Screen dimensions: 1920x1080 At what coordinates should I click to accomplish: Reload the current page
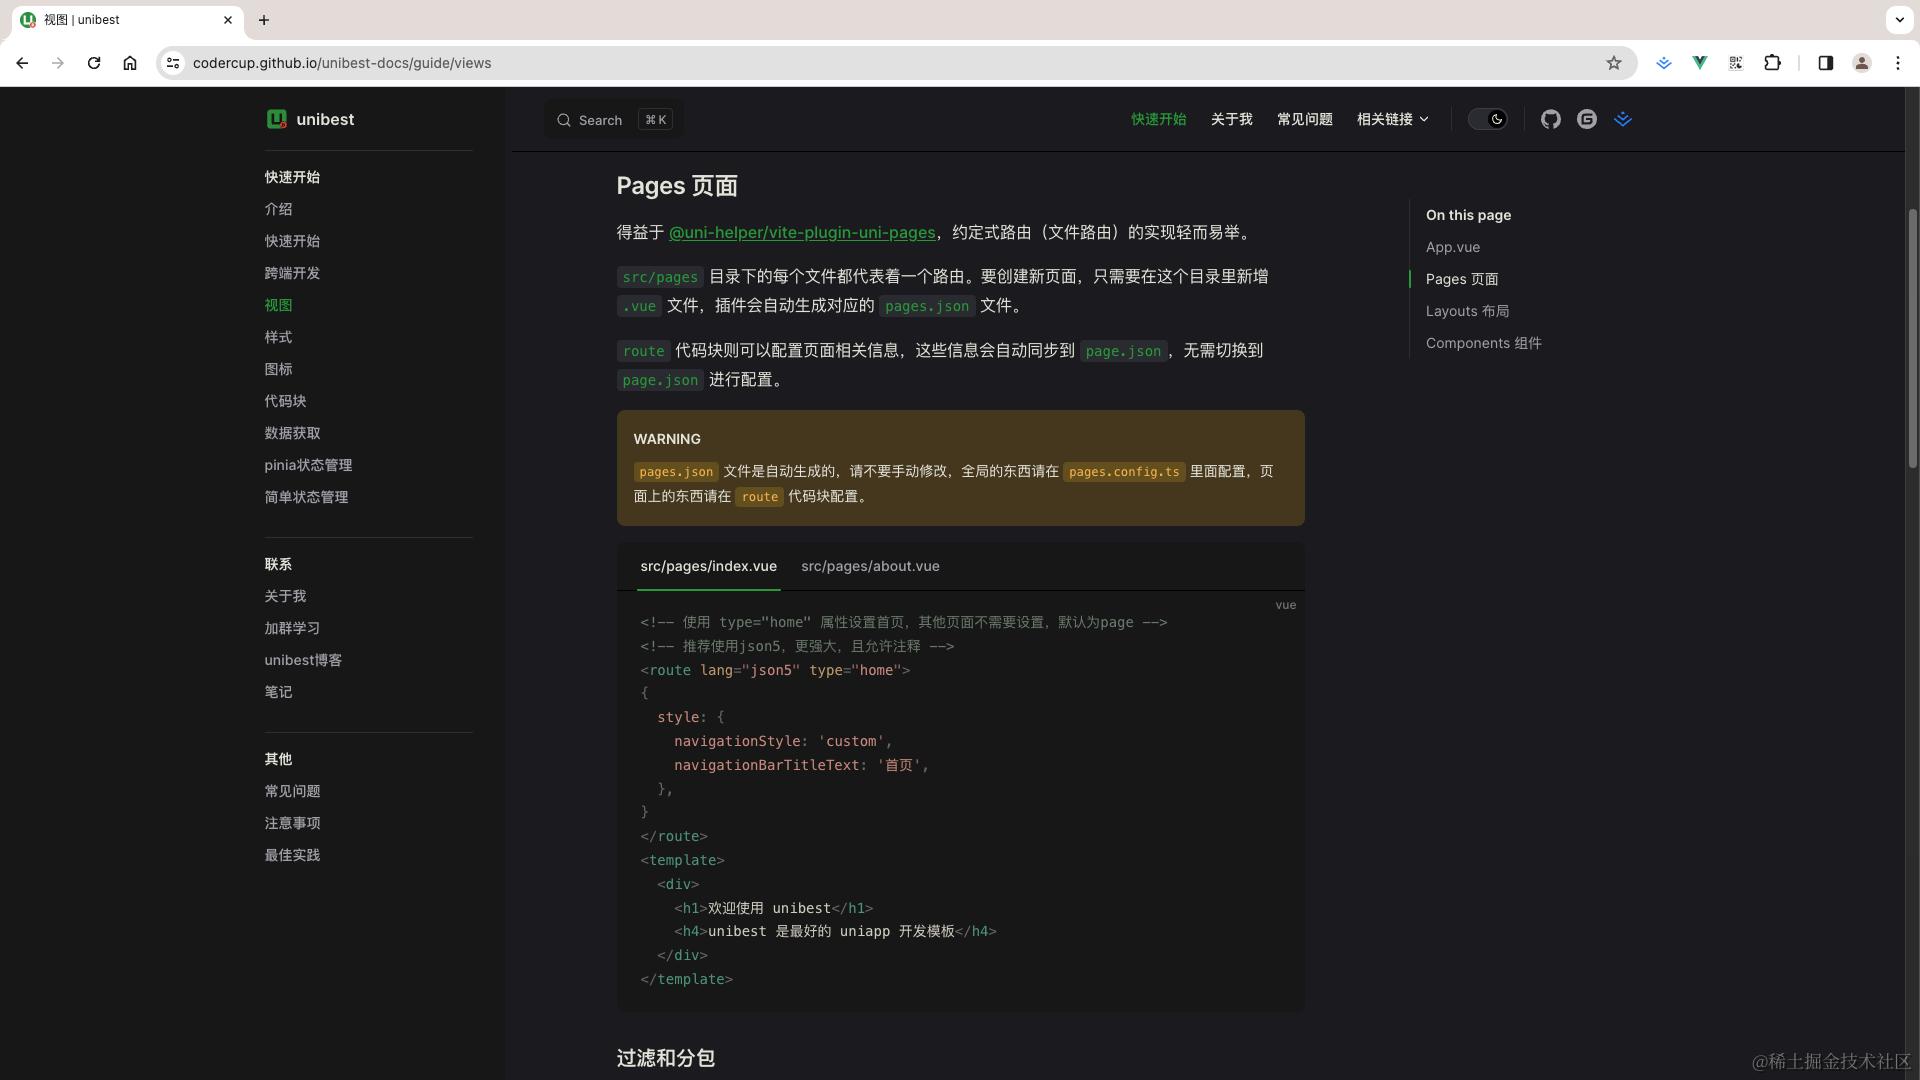(x=94, y=63)
